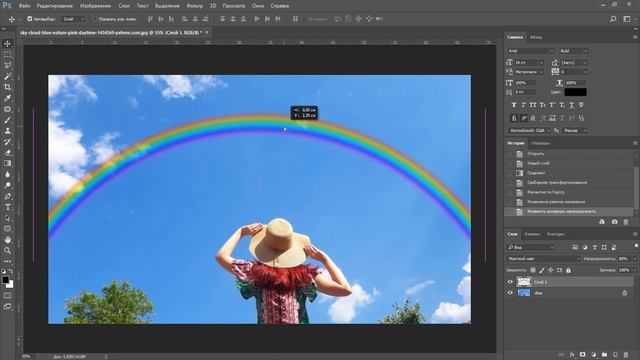Open leading (Авто) dropdown
The width and height of the screenshot is (640, 360).
coord(585,62)
